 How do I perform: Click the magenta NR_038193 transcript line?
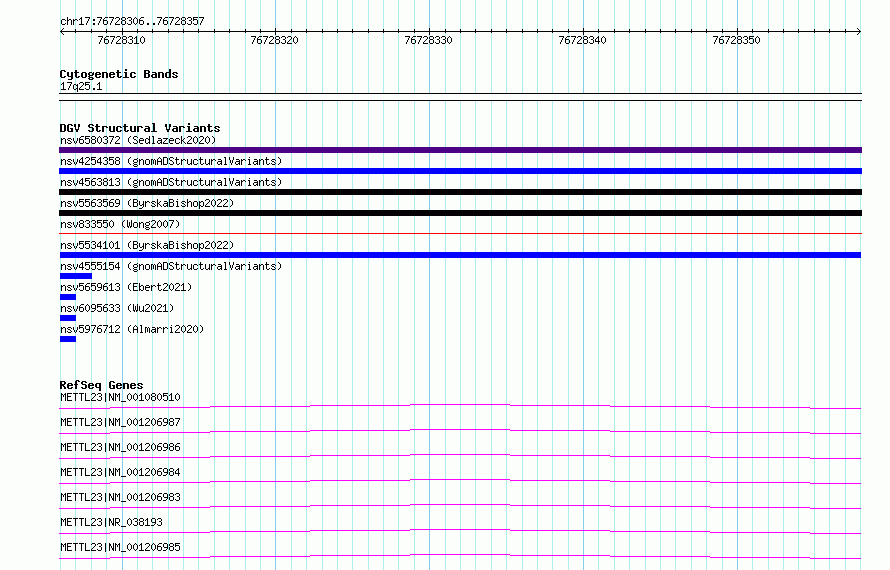pyautogui.click(x=460, y=531)
